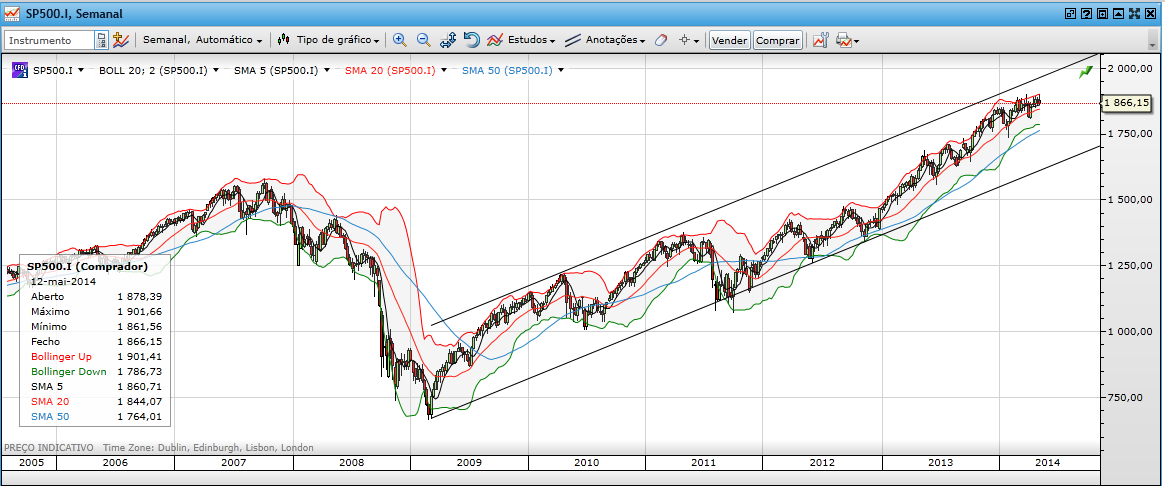Image resolution: width=1165 pixels, height=486 pixels.
Task: Open chart settings wrench icon
Action: tap(820, 40)
